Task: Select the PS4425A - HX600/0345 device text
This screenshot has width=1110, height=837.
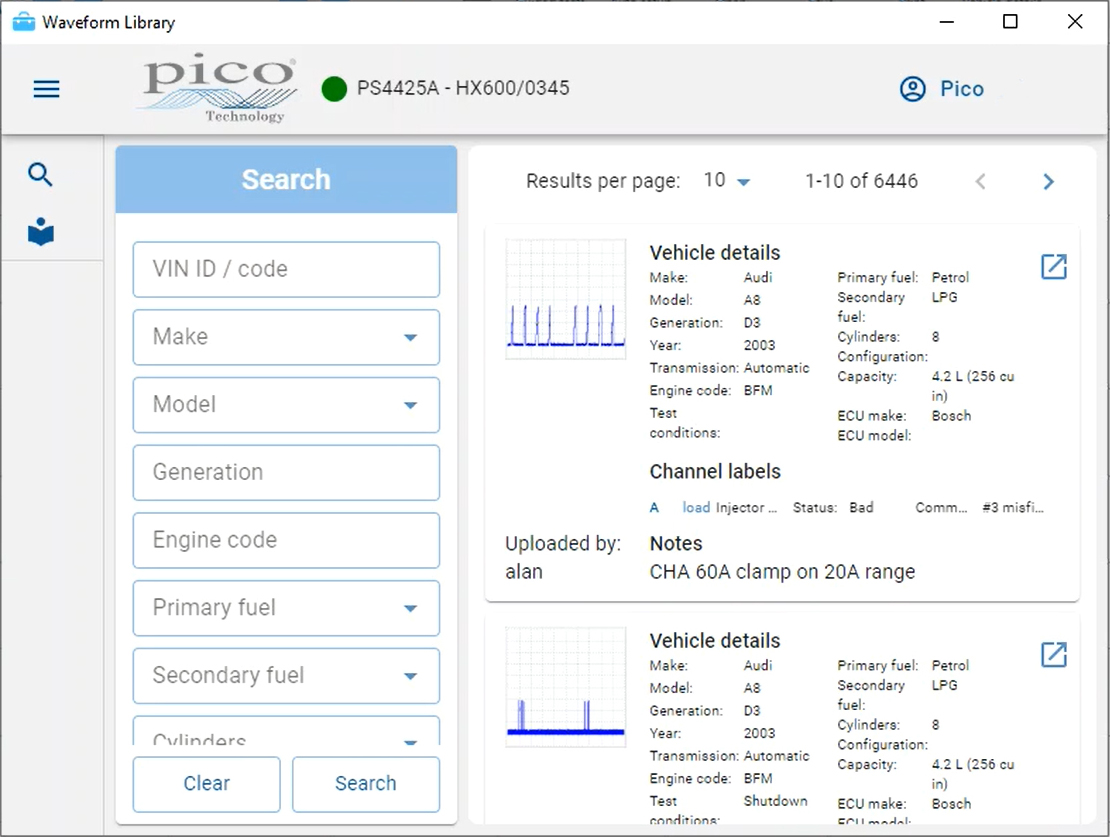Action: tap(463, 88)
